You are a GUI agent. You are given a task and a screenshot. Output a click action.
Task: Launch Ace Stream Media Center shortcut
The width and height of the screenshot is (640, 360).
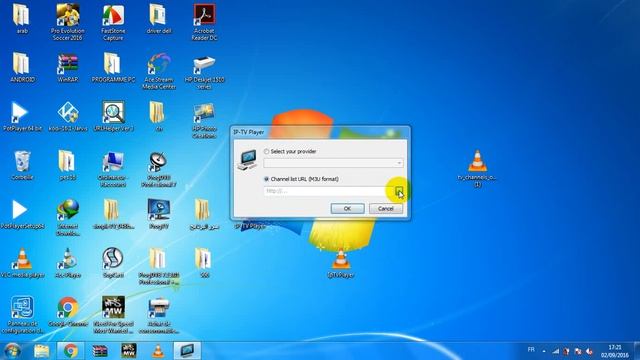(x=159, y=71)
